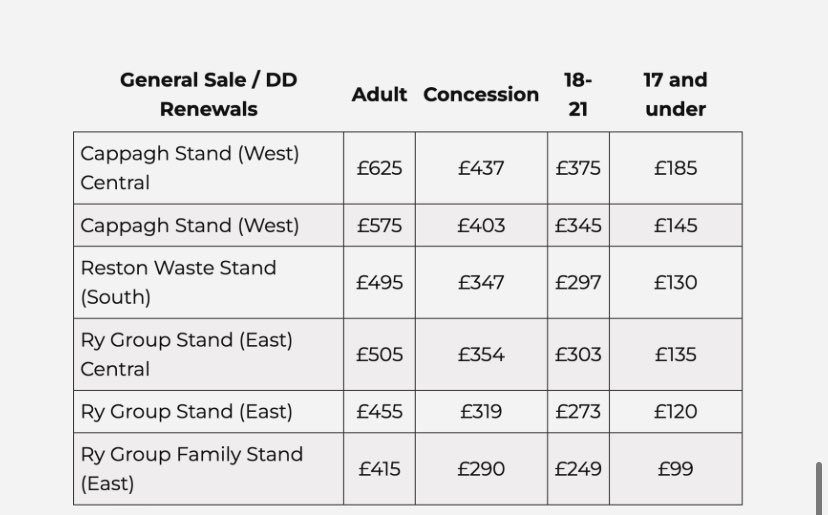This screenshot has height=515, width=828.
Task: Click the £99 price for 17 and under
Action: pos(675,469)
